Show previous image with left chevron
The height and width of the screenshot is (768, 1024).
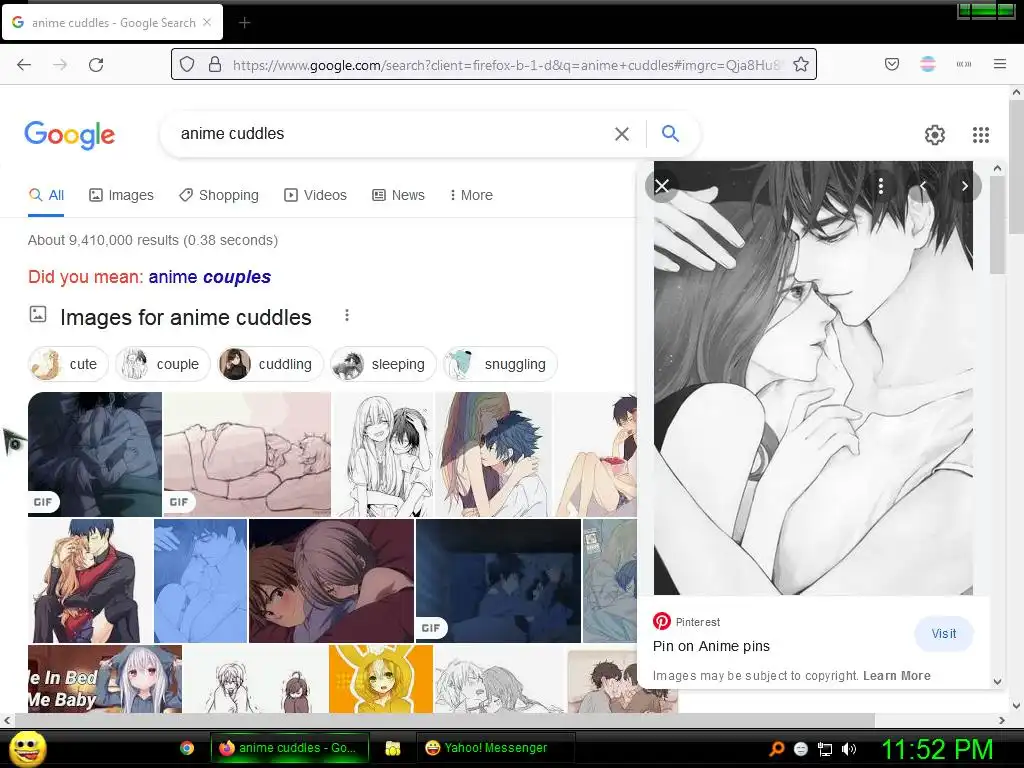[923, 186]
